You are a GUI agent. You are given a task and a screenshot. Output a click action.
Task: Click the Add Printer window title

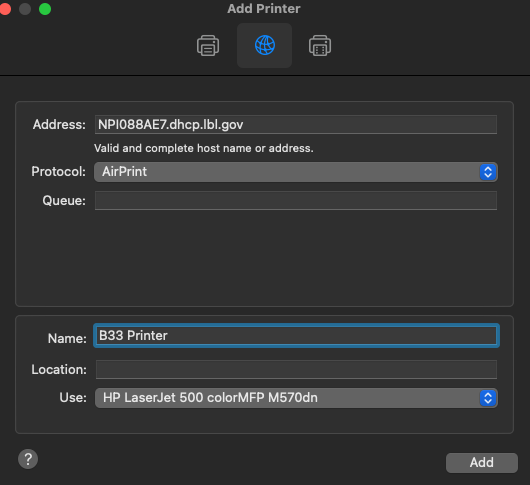pyautogui.click(x=264, y=9)
